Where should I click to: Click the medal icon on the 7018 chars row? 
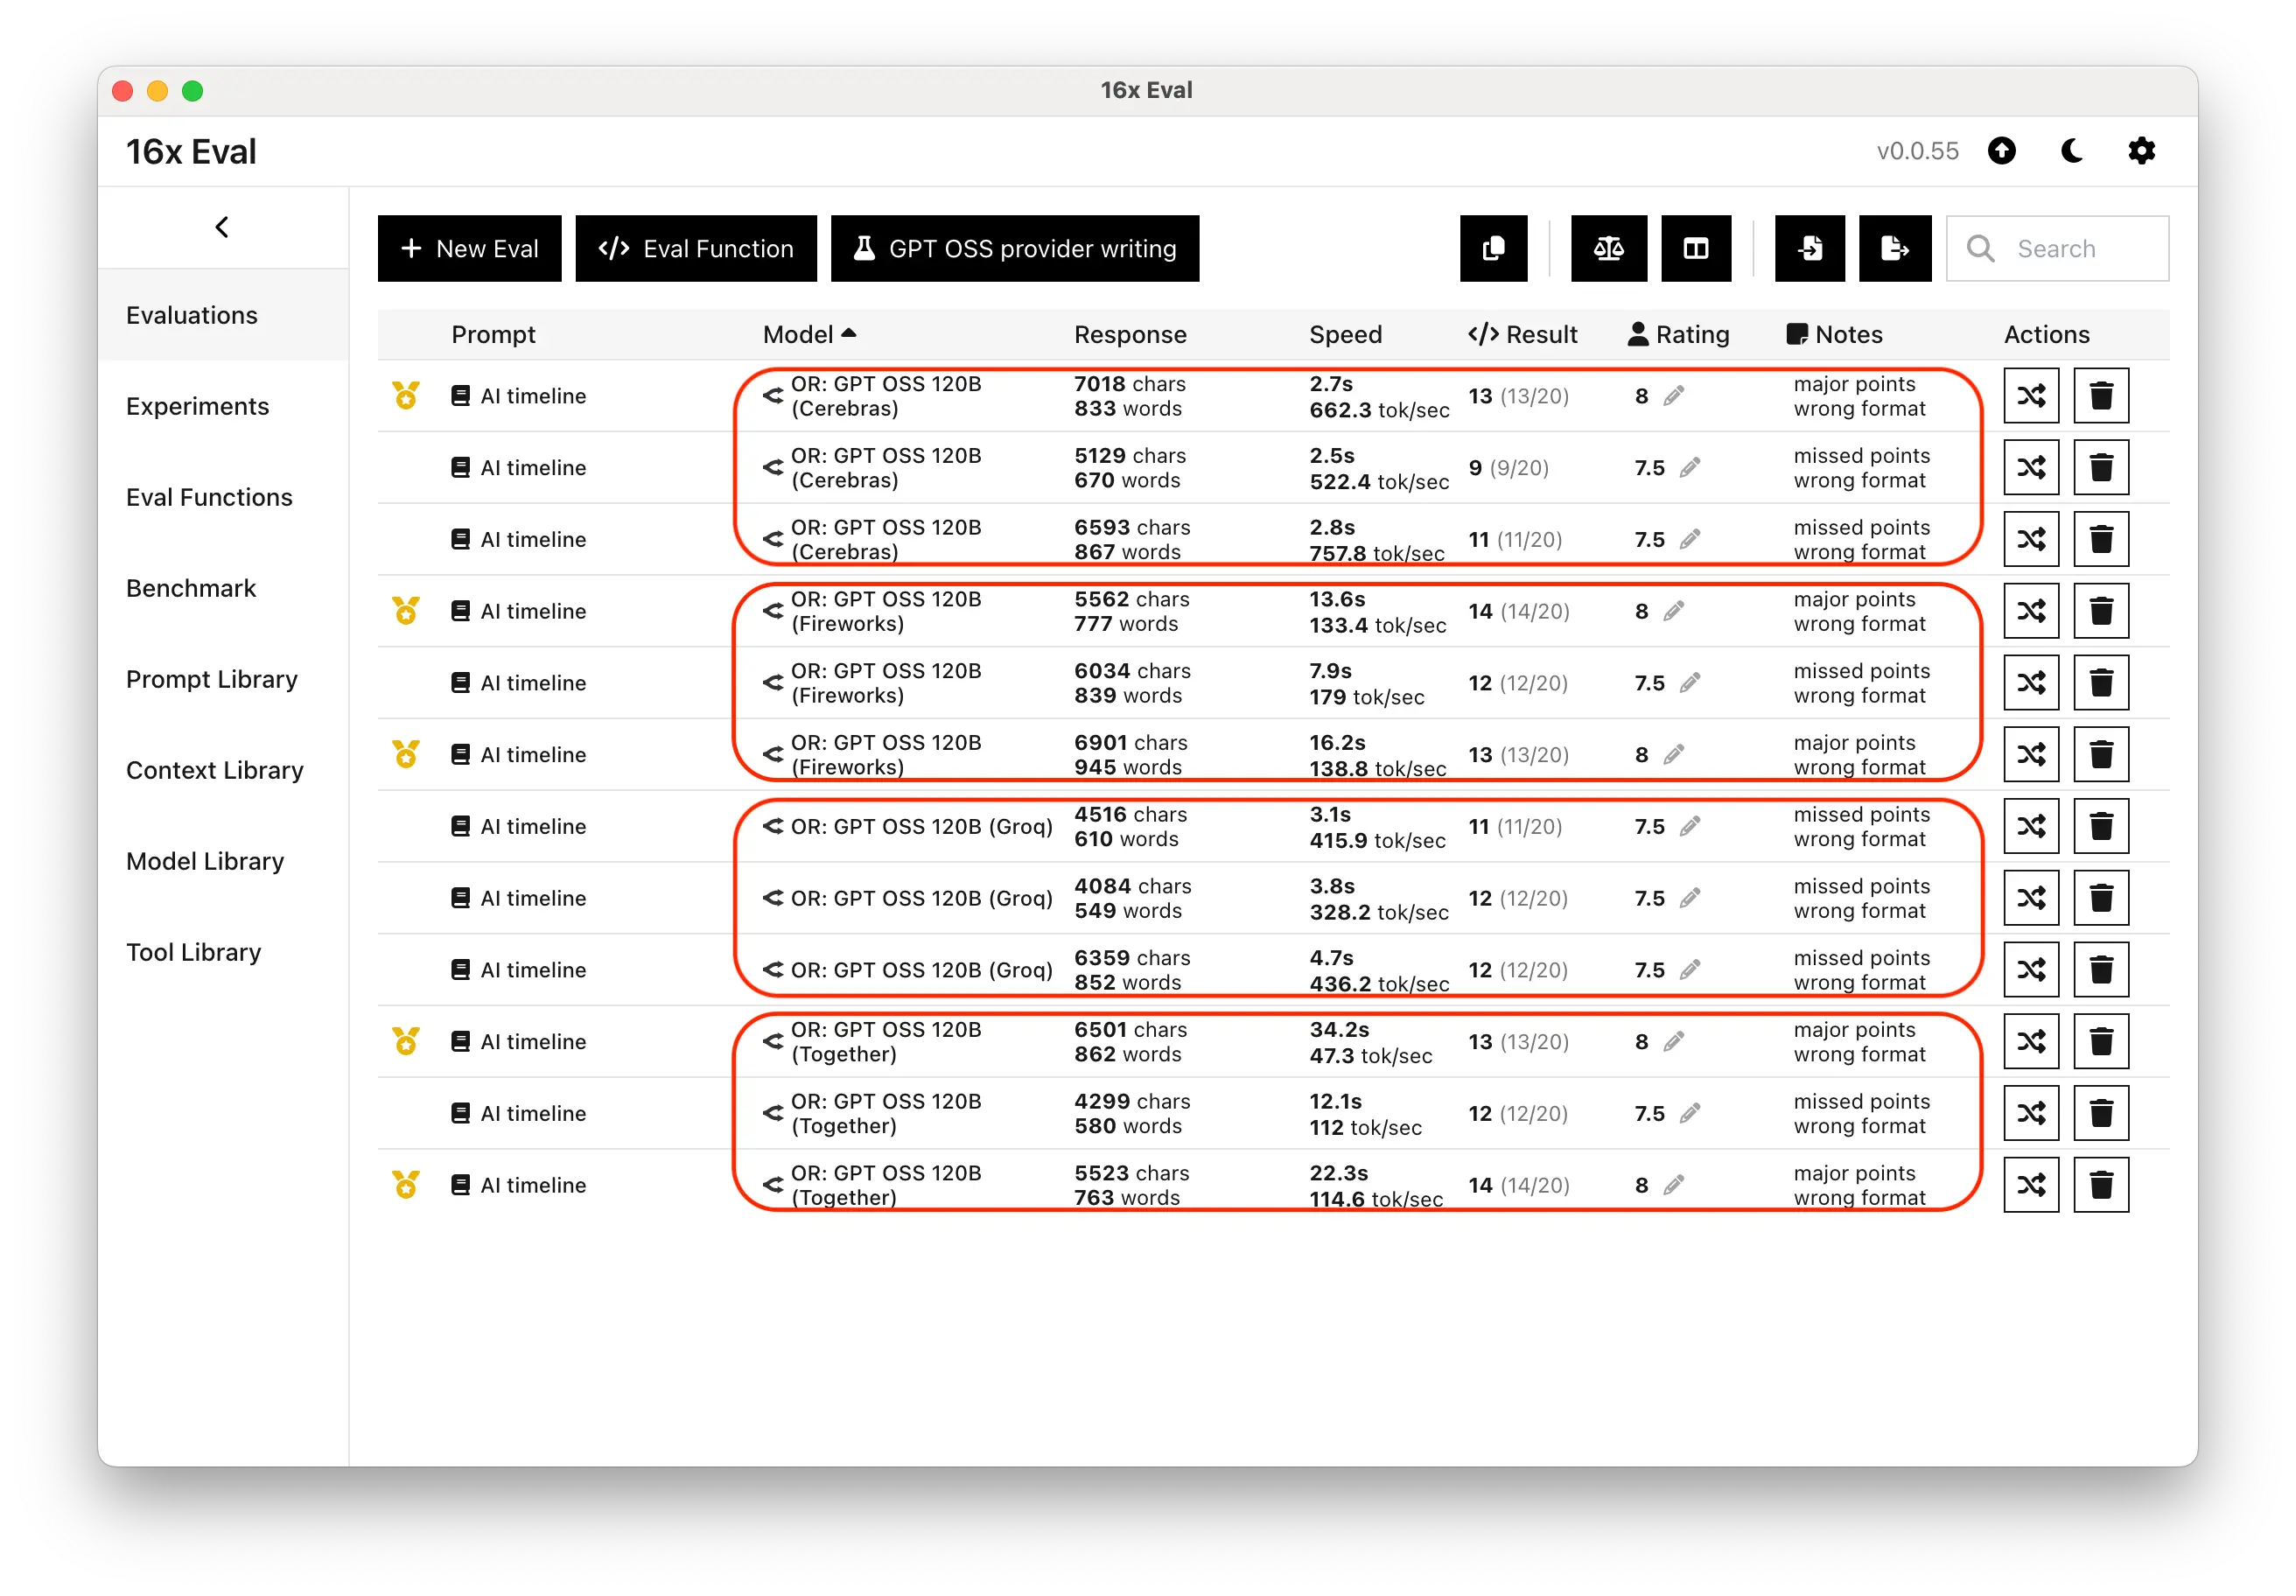[x=405, y=396]
